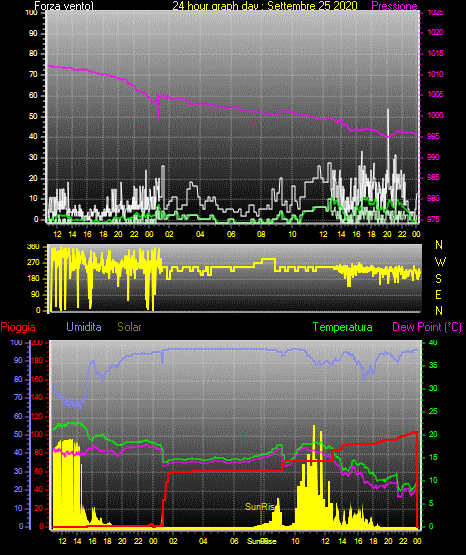Click the green 15 on temperature axis
Viewport: 466px width, 555px height.
coord(433,458)
